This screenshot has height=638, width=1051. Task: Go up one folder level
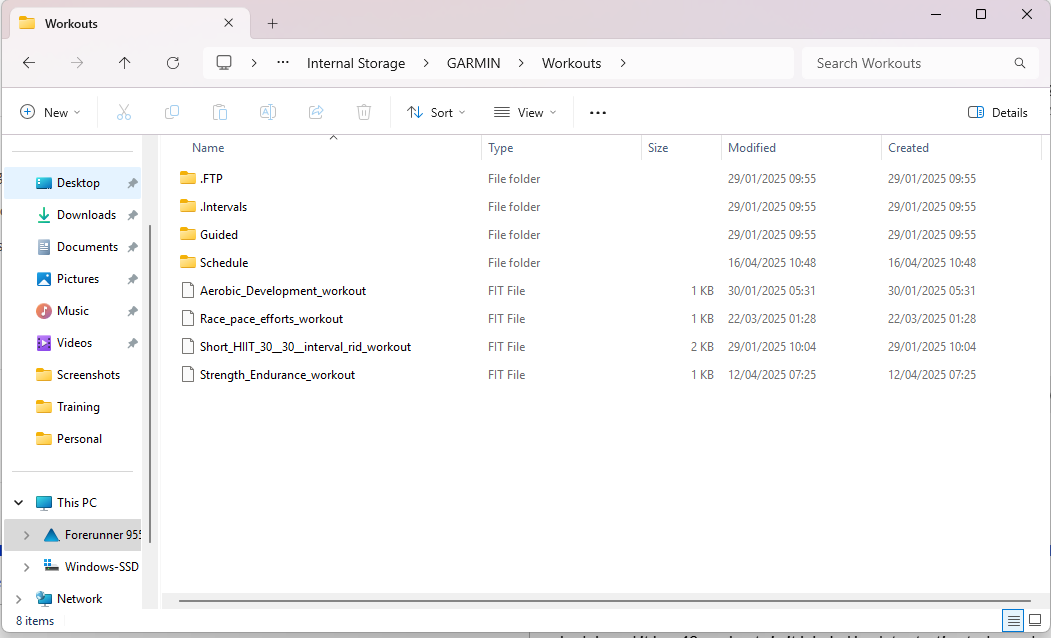[x=125, y=63]
